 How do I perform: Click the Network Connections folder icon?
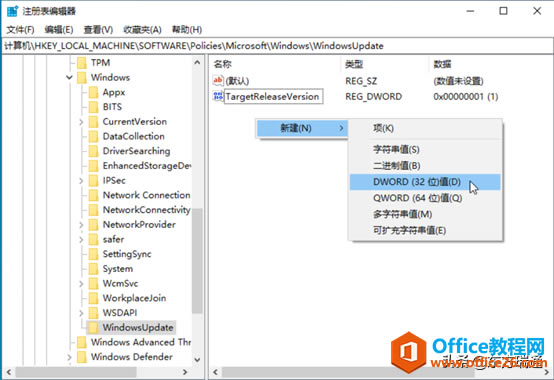tap(93, 195)
